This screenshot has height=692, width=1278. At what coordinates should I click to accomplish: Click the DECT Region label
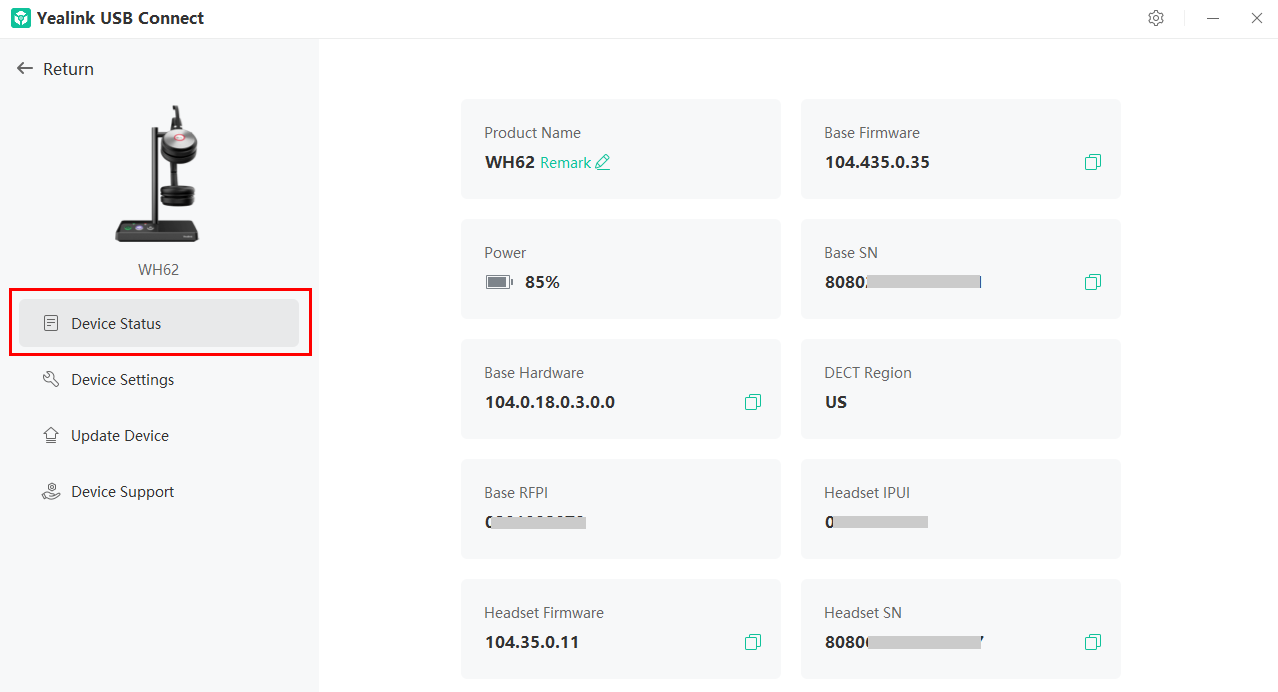pos(868,372)
